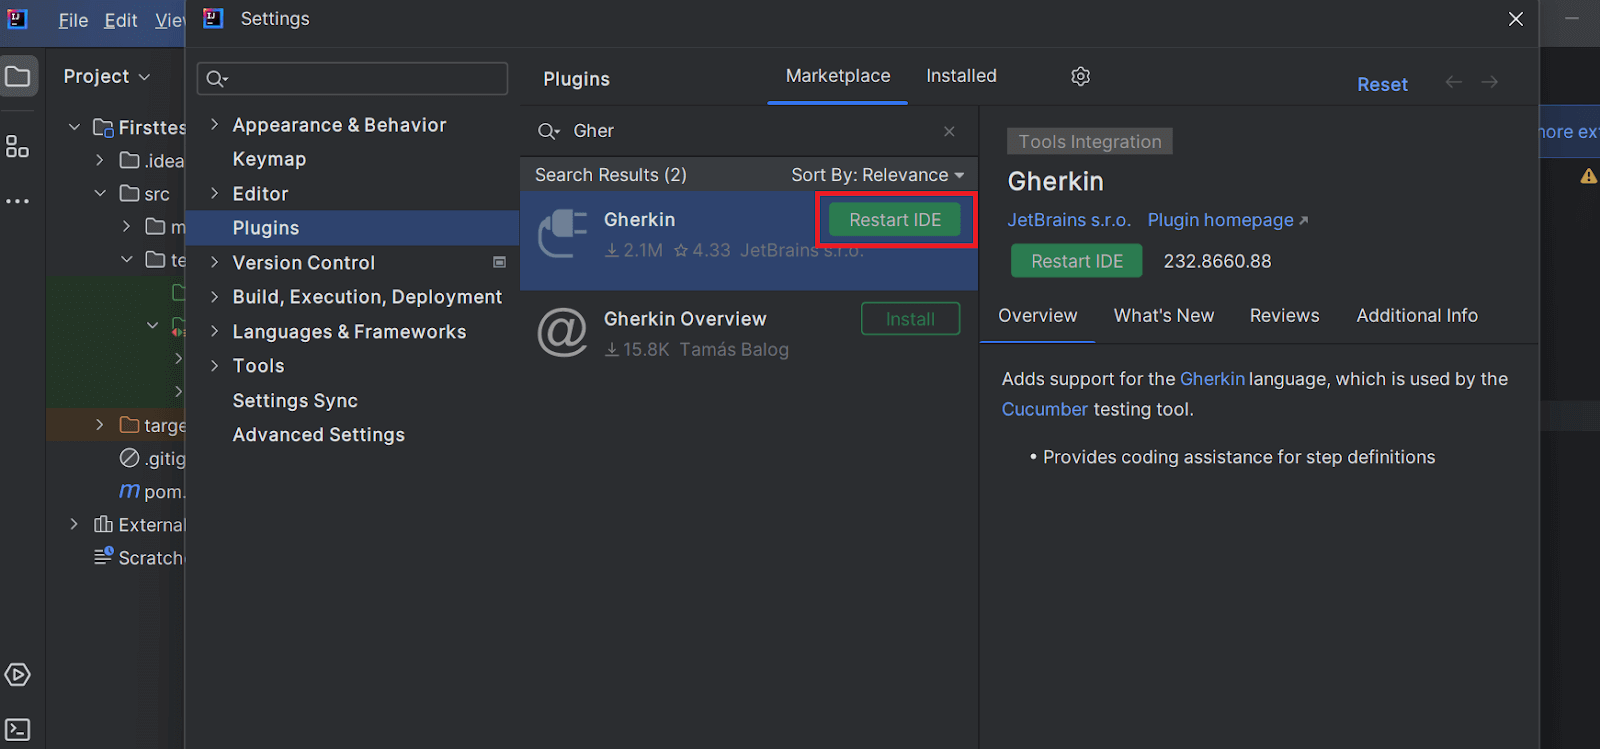Click the More tool windows ellipsis icon

(x=17, y=201)
